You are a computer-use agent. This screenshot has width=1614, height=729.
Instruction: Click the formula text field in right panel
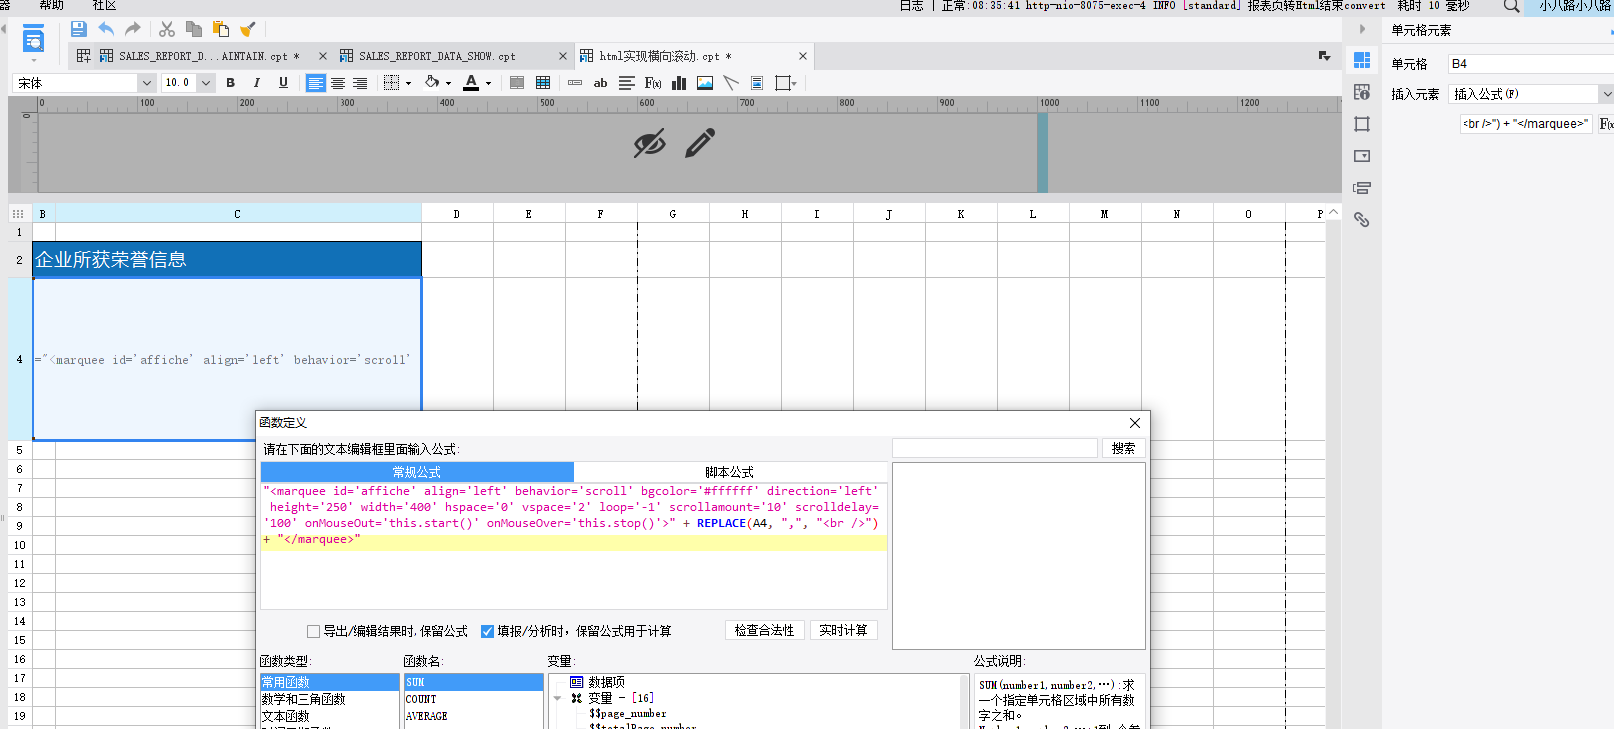coord(1525,124)
